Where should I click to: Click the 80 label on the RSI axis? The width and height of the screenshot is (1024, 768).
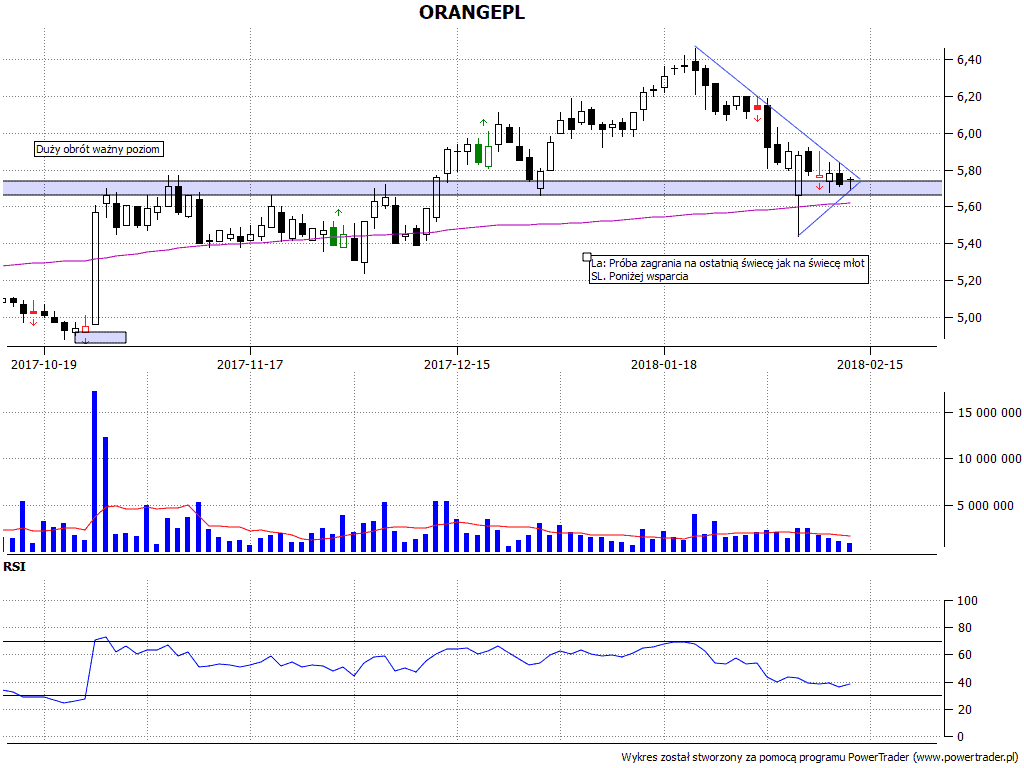pos(964,628)
